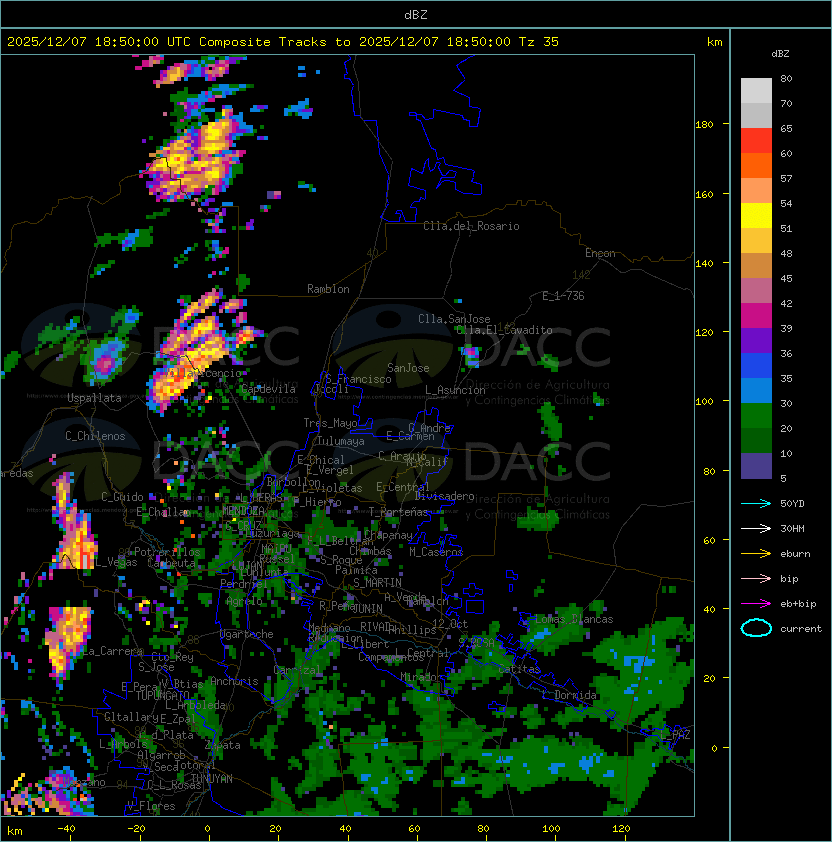This screenshot has width=832, height=842.
Task: Click the 'Clla.del_Rosario' map label
Action: [x=471, y=226]
